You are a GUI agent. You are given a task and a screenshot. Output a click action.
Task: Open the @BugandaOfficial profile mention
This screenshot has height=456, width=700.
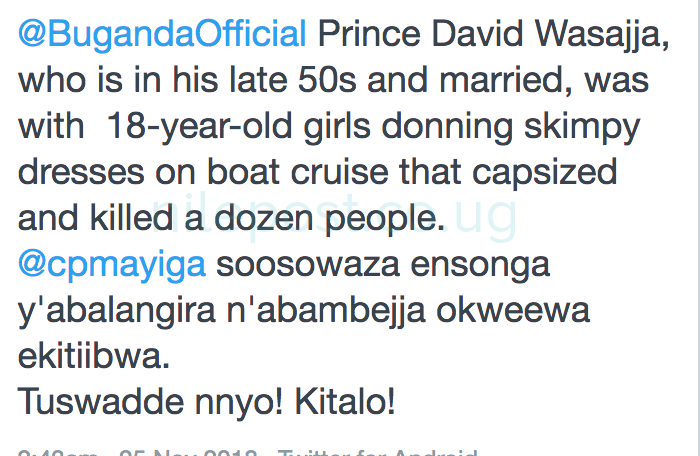click(x=162, y=35)
